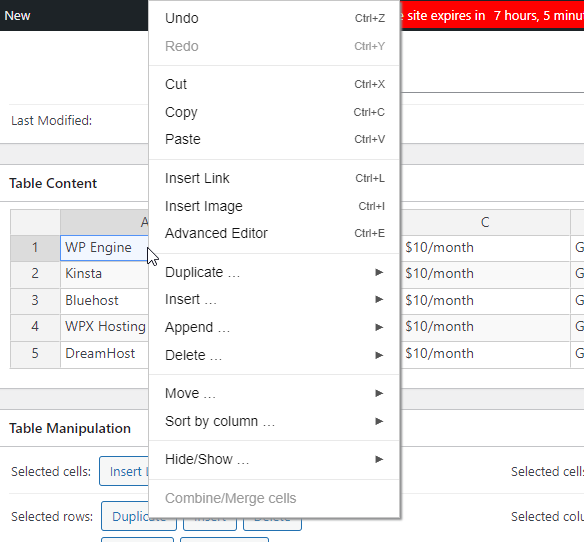Select Cut in the context menu

274,84
